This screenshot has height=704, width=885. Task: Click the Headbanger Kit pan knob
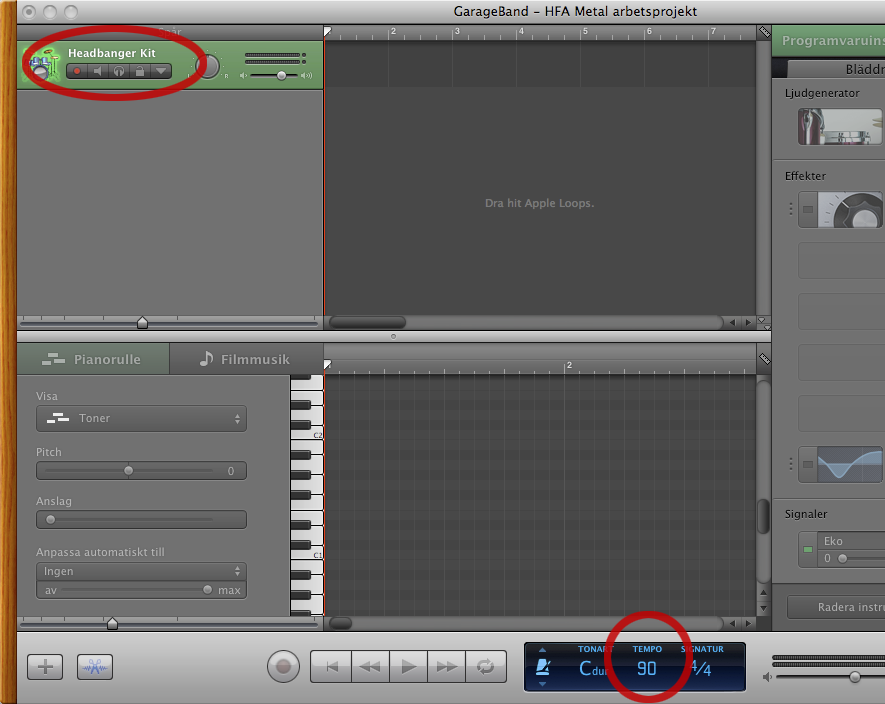coord(208,66)
